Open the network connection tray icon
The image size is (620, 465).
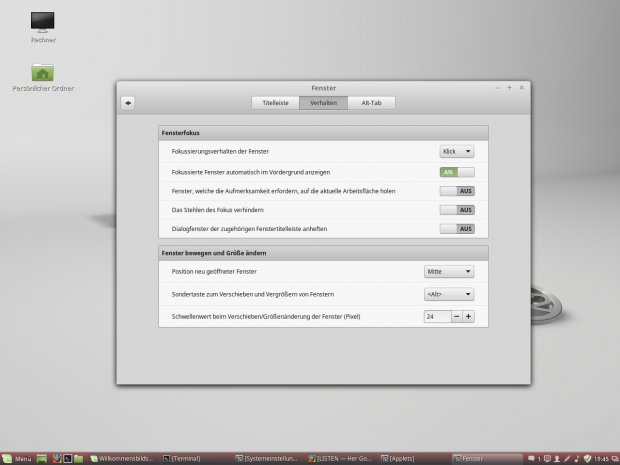pos(567,459)
